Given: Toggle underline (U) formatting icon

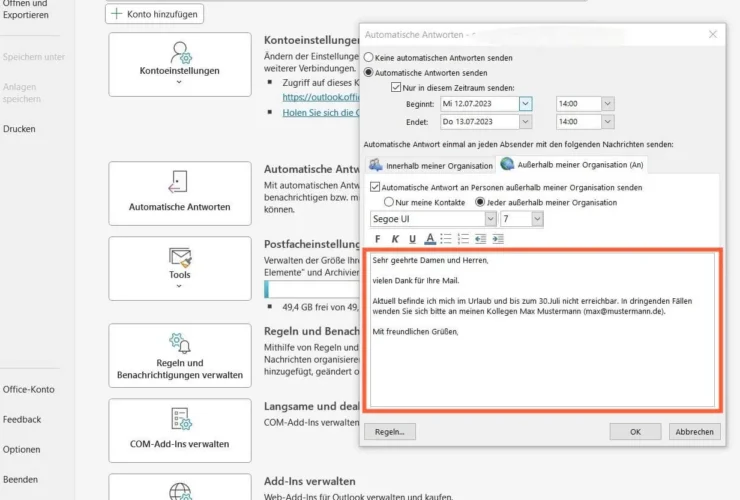Looking at the screenshot, I should pos(412,239).
